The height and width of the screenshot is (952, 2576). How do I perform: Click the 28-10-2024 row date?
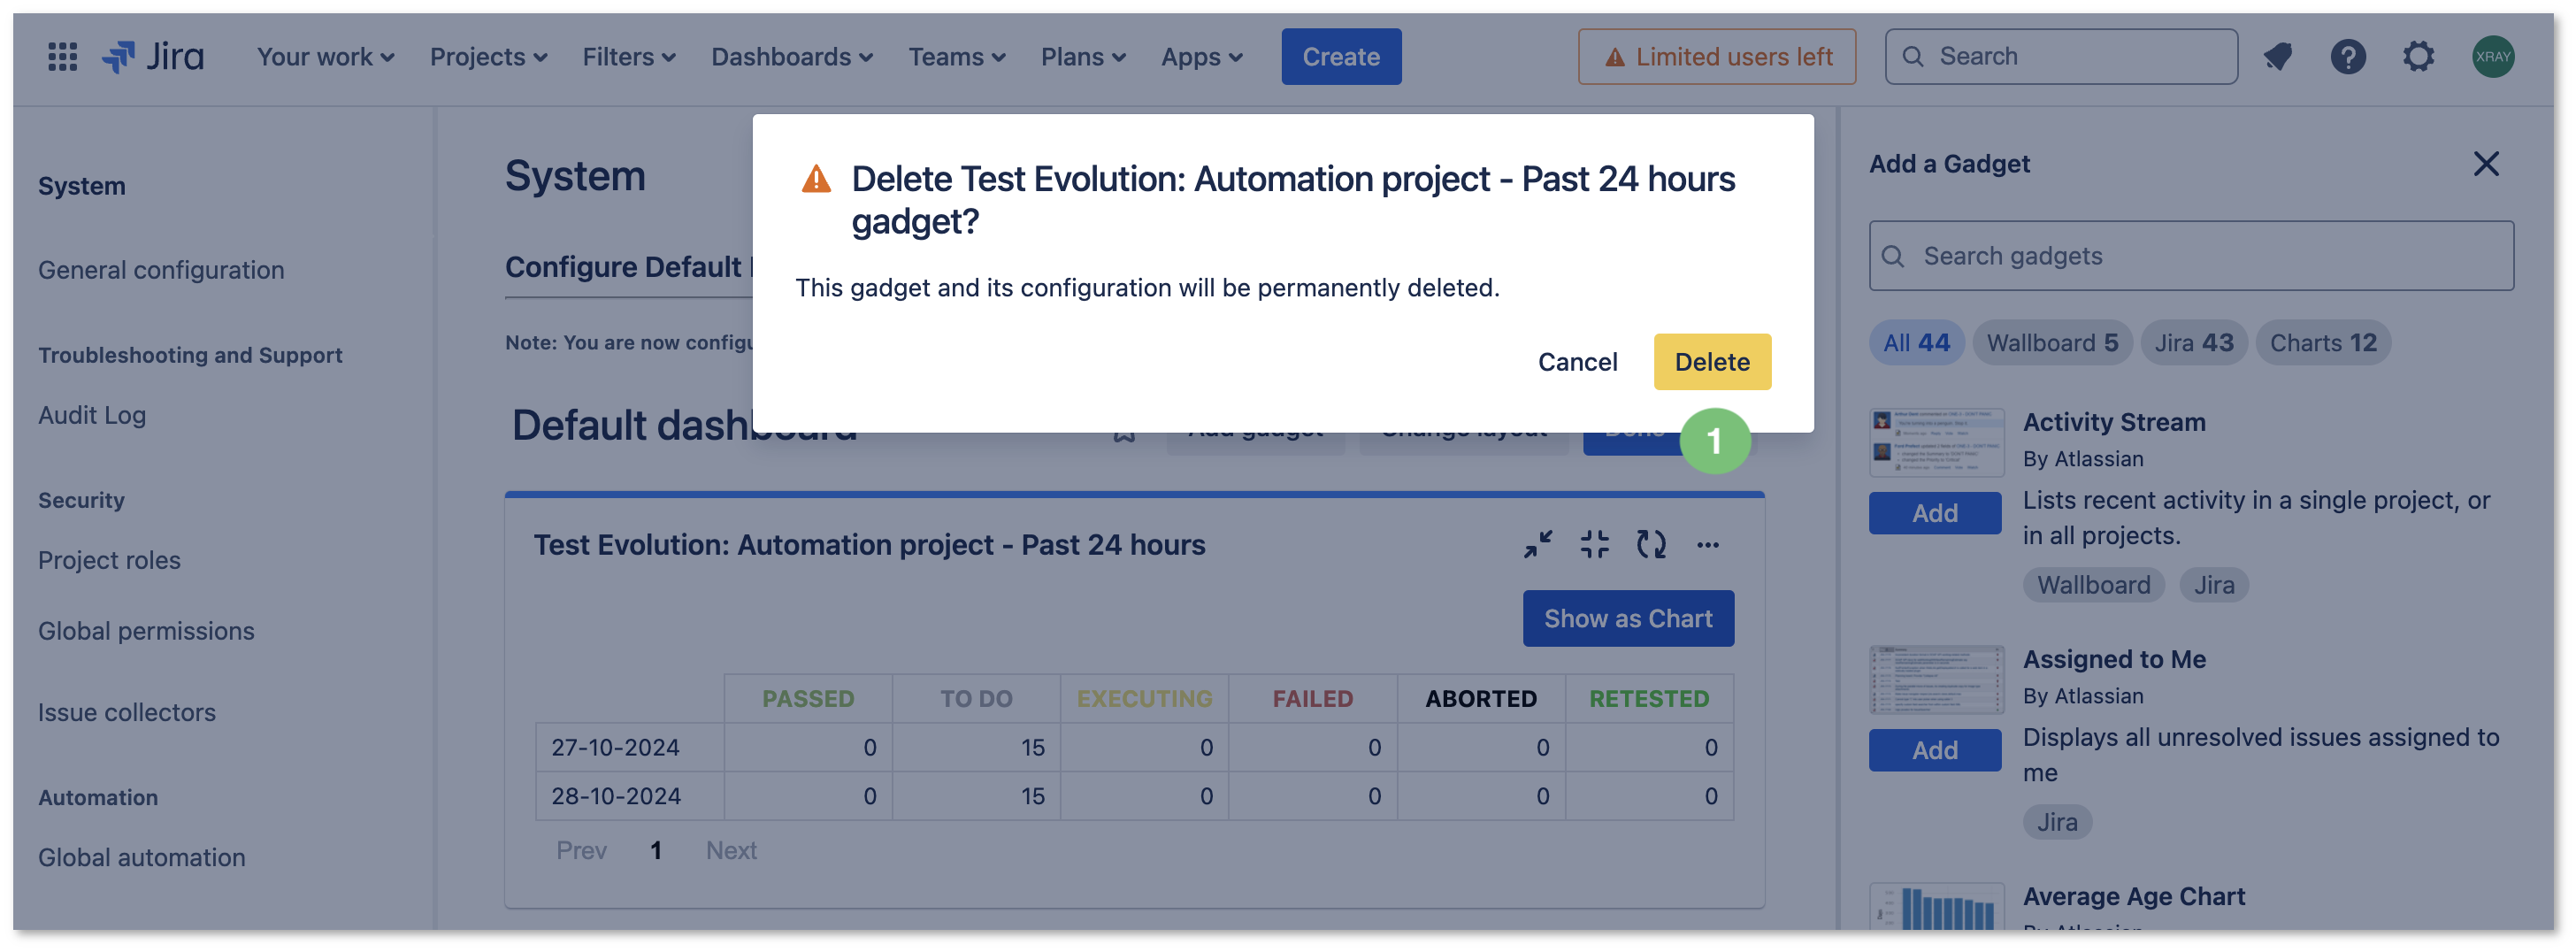pos(615,796)
